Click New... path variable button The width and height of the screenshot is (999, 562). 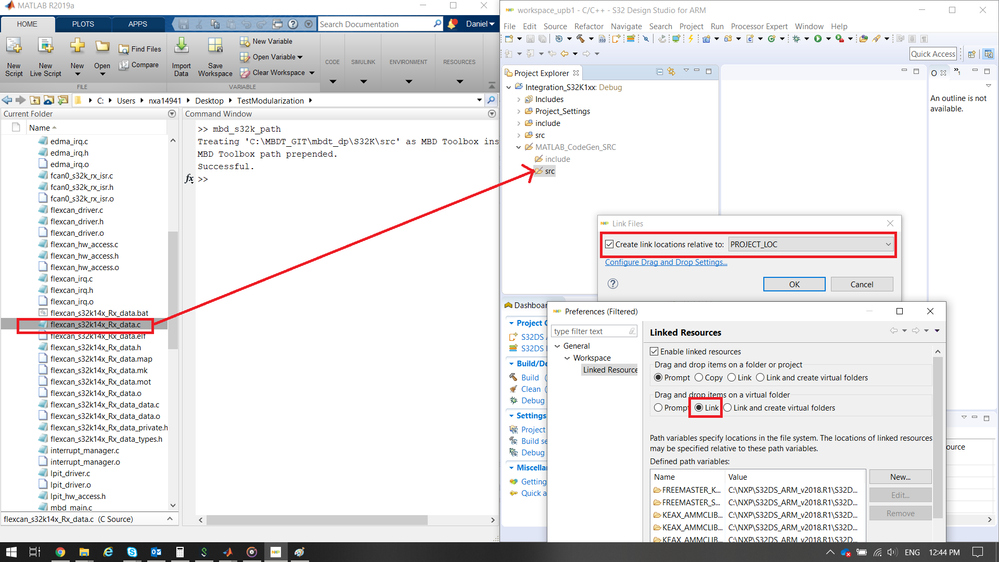point(900,477)
